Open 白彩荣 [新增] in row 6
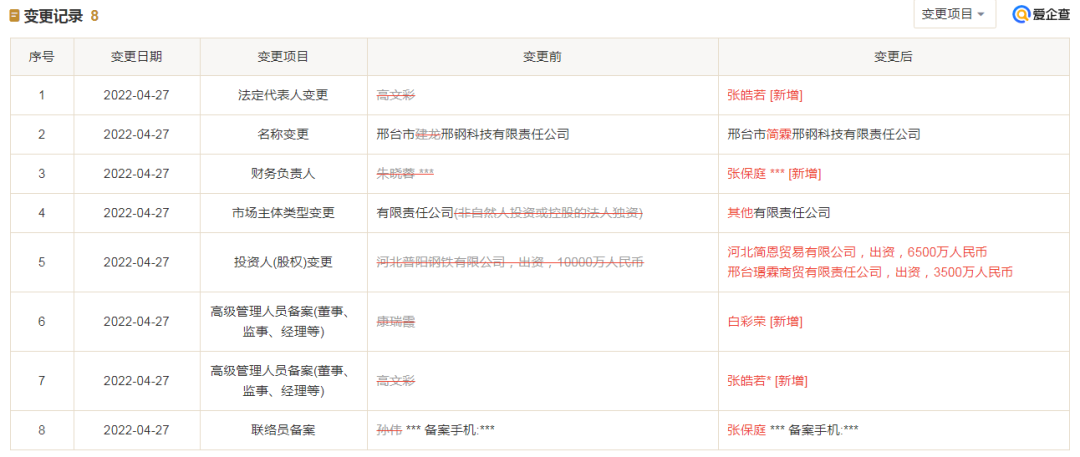The width and height of the screenshot is (1080, 457). [x=765, y=321]
